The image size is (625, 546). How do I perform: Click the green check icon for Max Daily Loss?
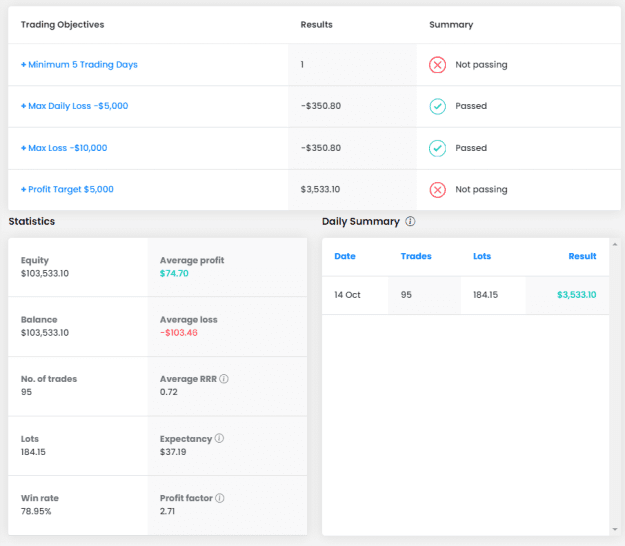(437, 106)
